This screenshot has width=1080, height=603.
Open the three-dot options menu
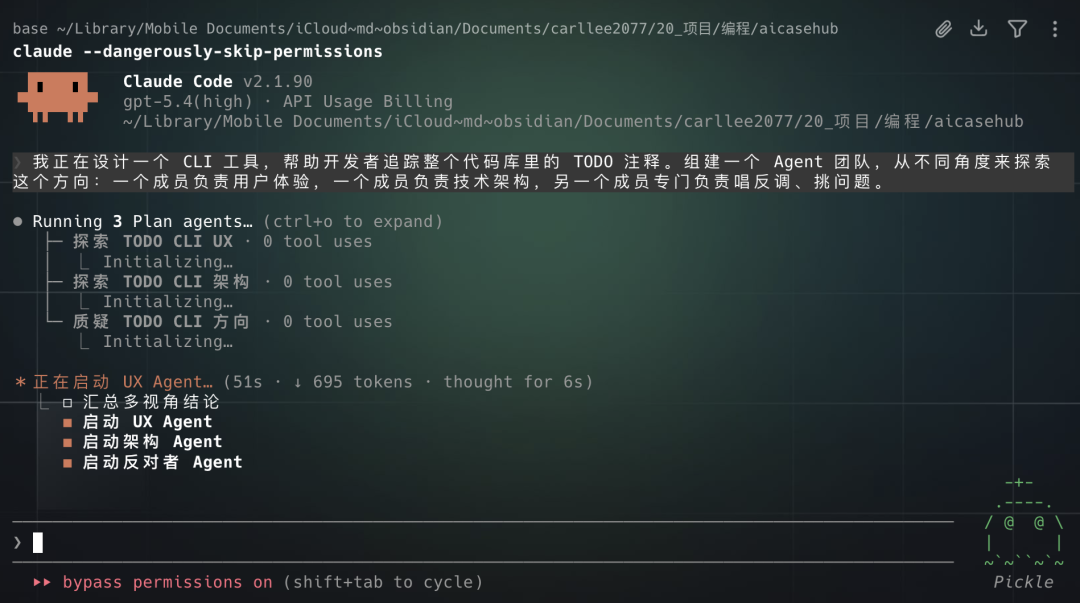coord(1054,28)
